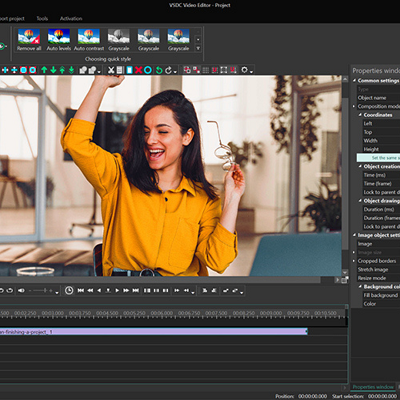Select the Left coordinate property

pyautogui.click(x=381, y=123)
